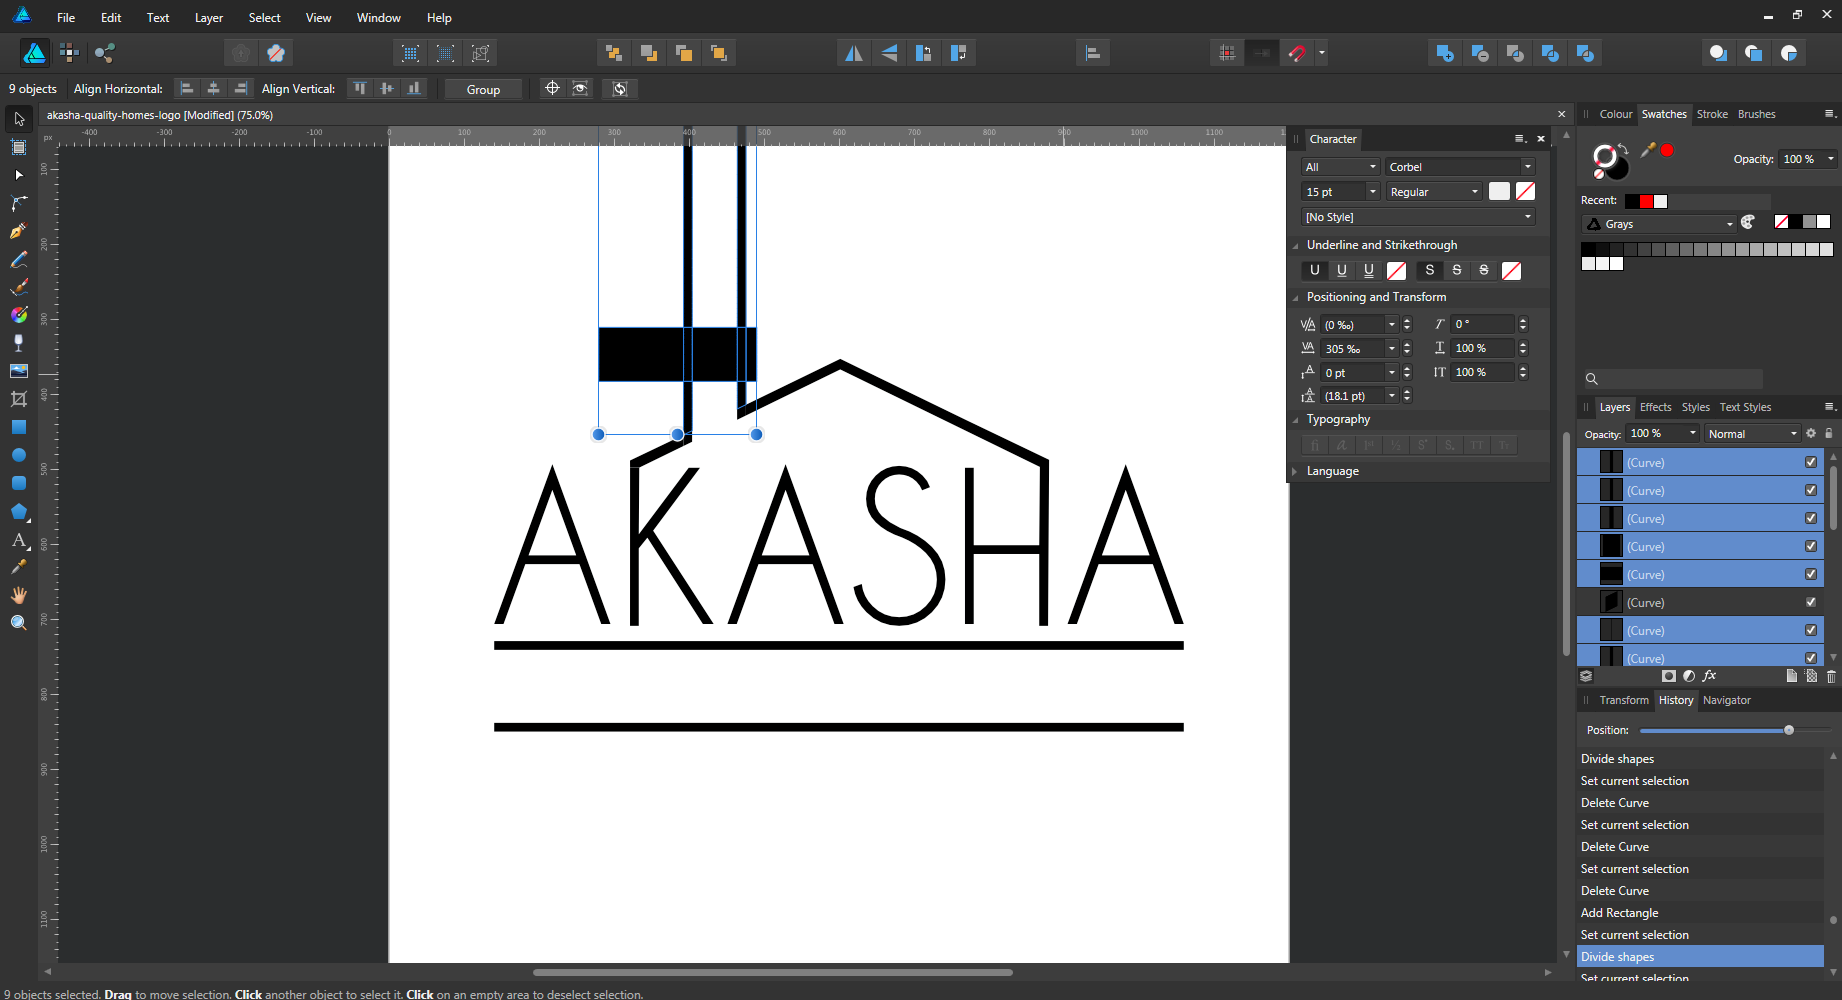Open snapping options dropdown arrow
The height and width of the screenshot is (1000, 1842).
[x=1322, y=53]
